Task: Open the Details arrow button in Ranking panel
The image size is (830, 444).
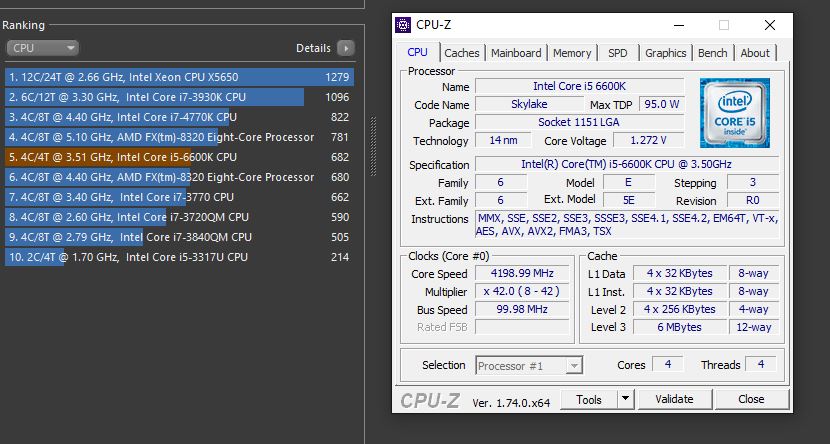Action: click(x=346, y=48)
